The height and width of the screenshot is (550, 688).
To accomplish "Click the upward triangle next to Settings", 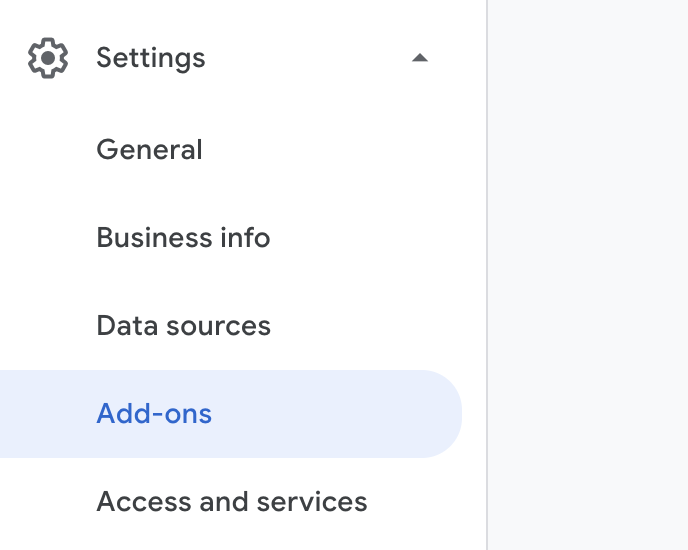I will [420, 58].
